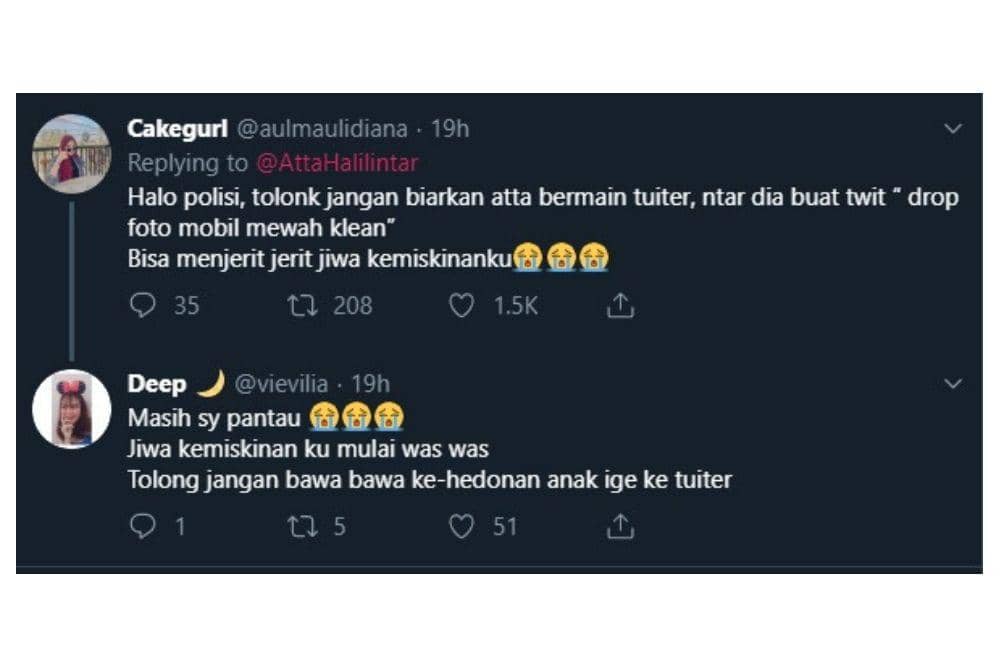Open the share icon on Deep's tweet

pyautogui.click(x=619, y=525)
